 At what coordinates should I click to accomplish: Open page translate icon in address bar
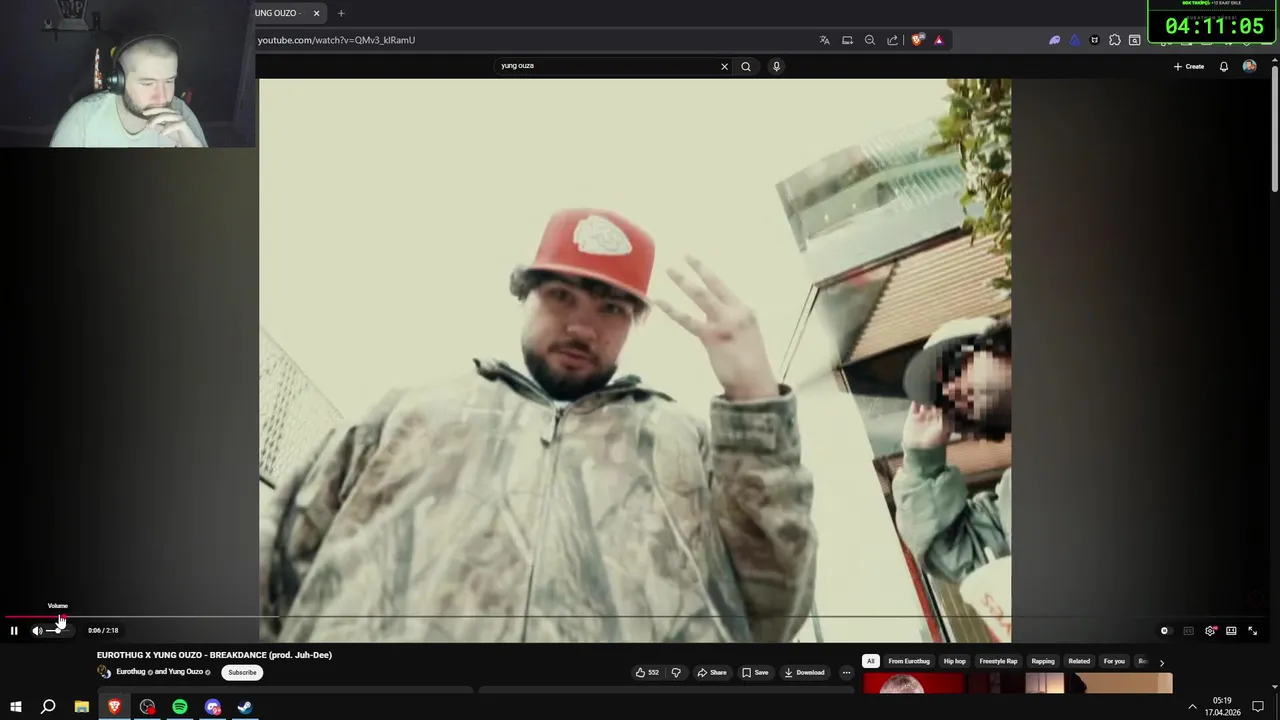(824, 40)
